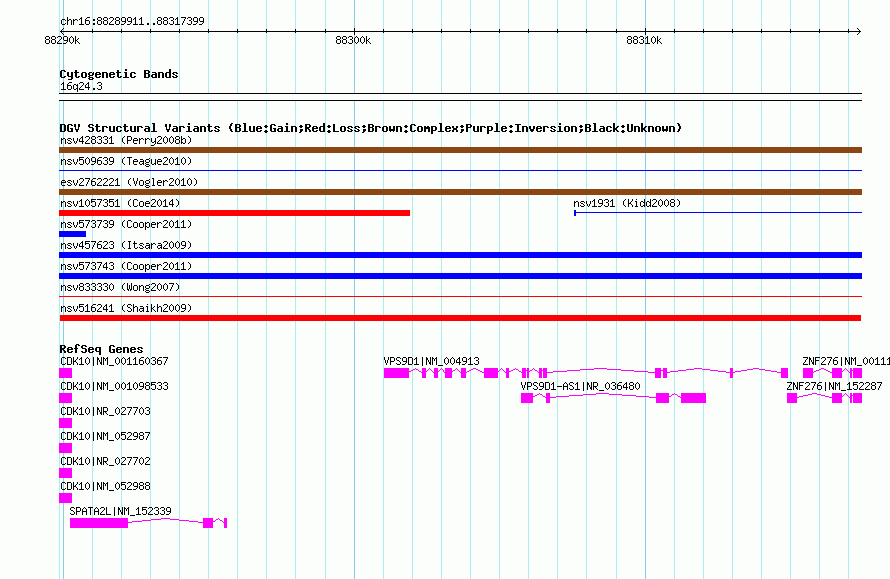
Task: Click the 16q24.3 band label
Action: pyautogui.click(x=81, y=86)
